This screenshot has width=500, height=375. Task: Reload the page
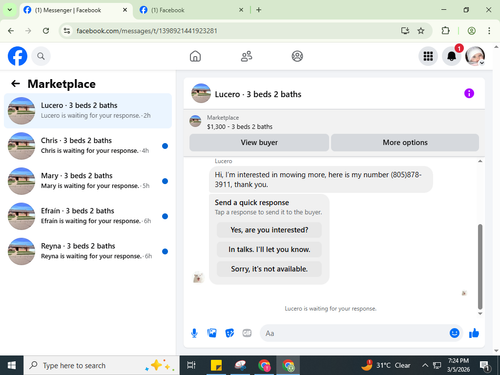point(46,31)
